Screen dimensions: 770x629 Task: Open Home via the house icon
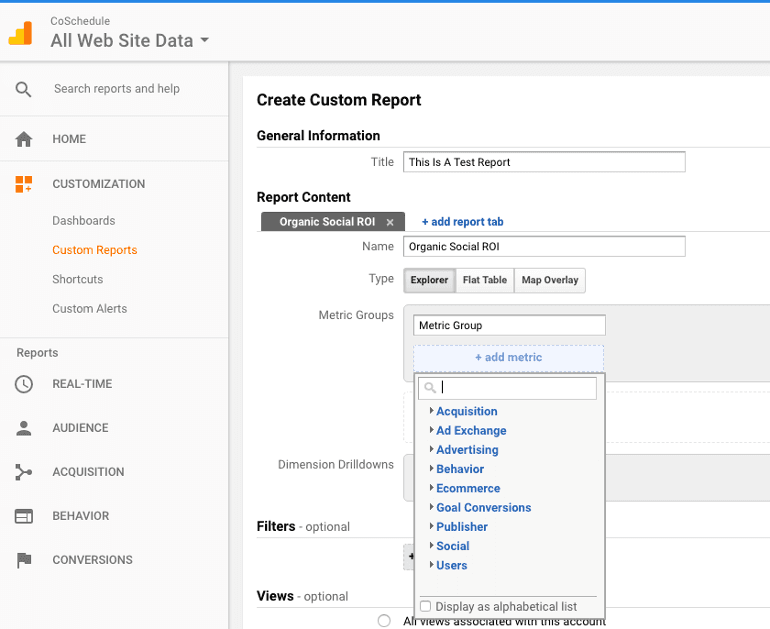24,139
